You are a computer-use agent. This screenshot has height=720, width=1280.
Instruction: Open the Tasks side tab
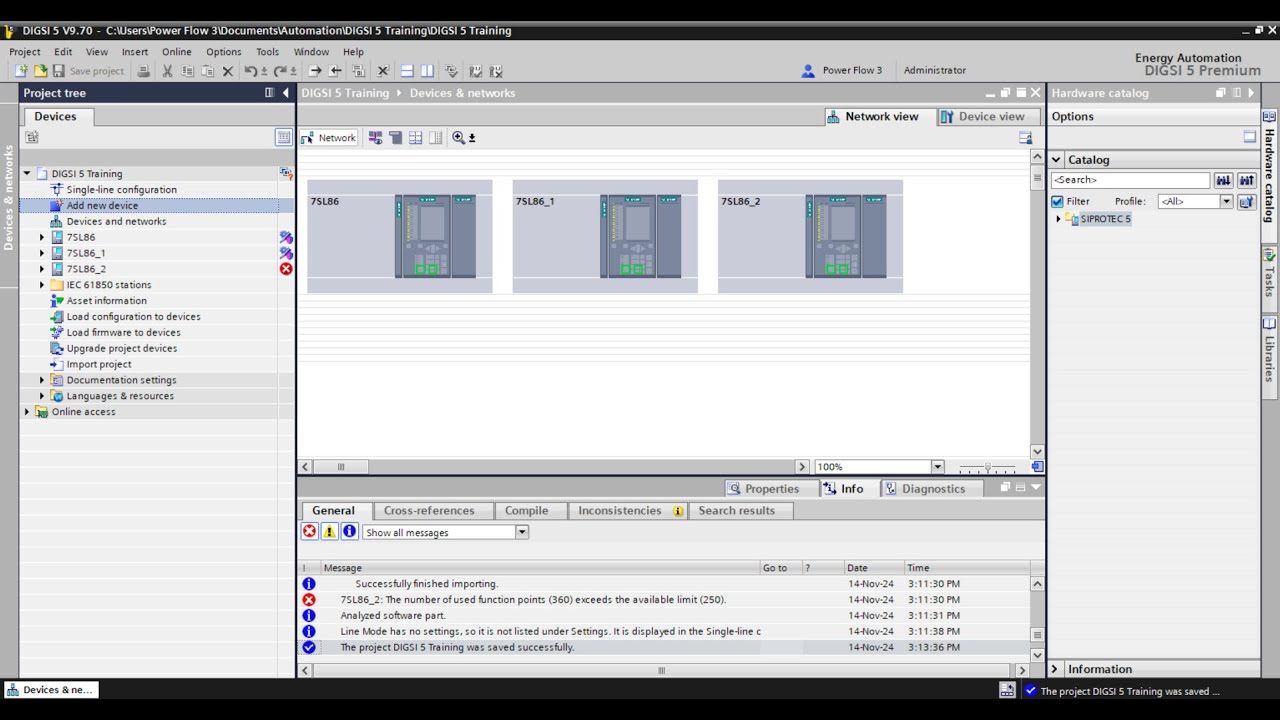click(x=1270, y=273)
